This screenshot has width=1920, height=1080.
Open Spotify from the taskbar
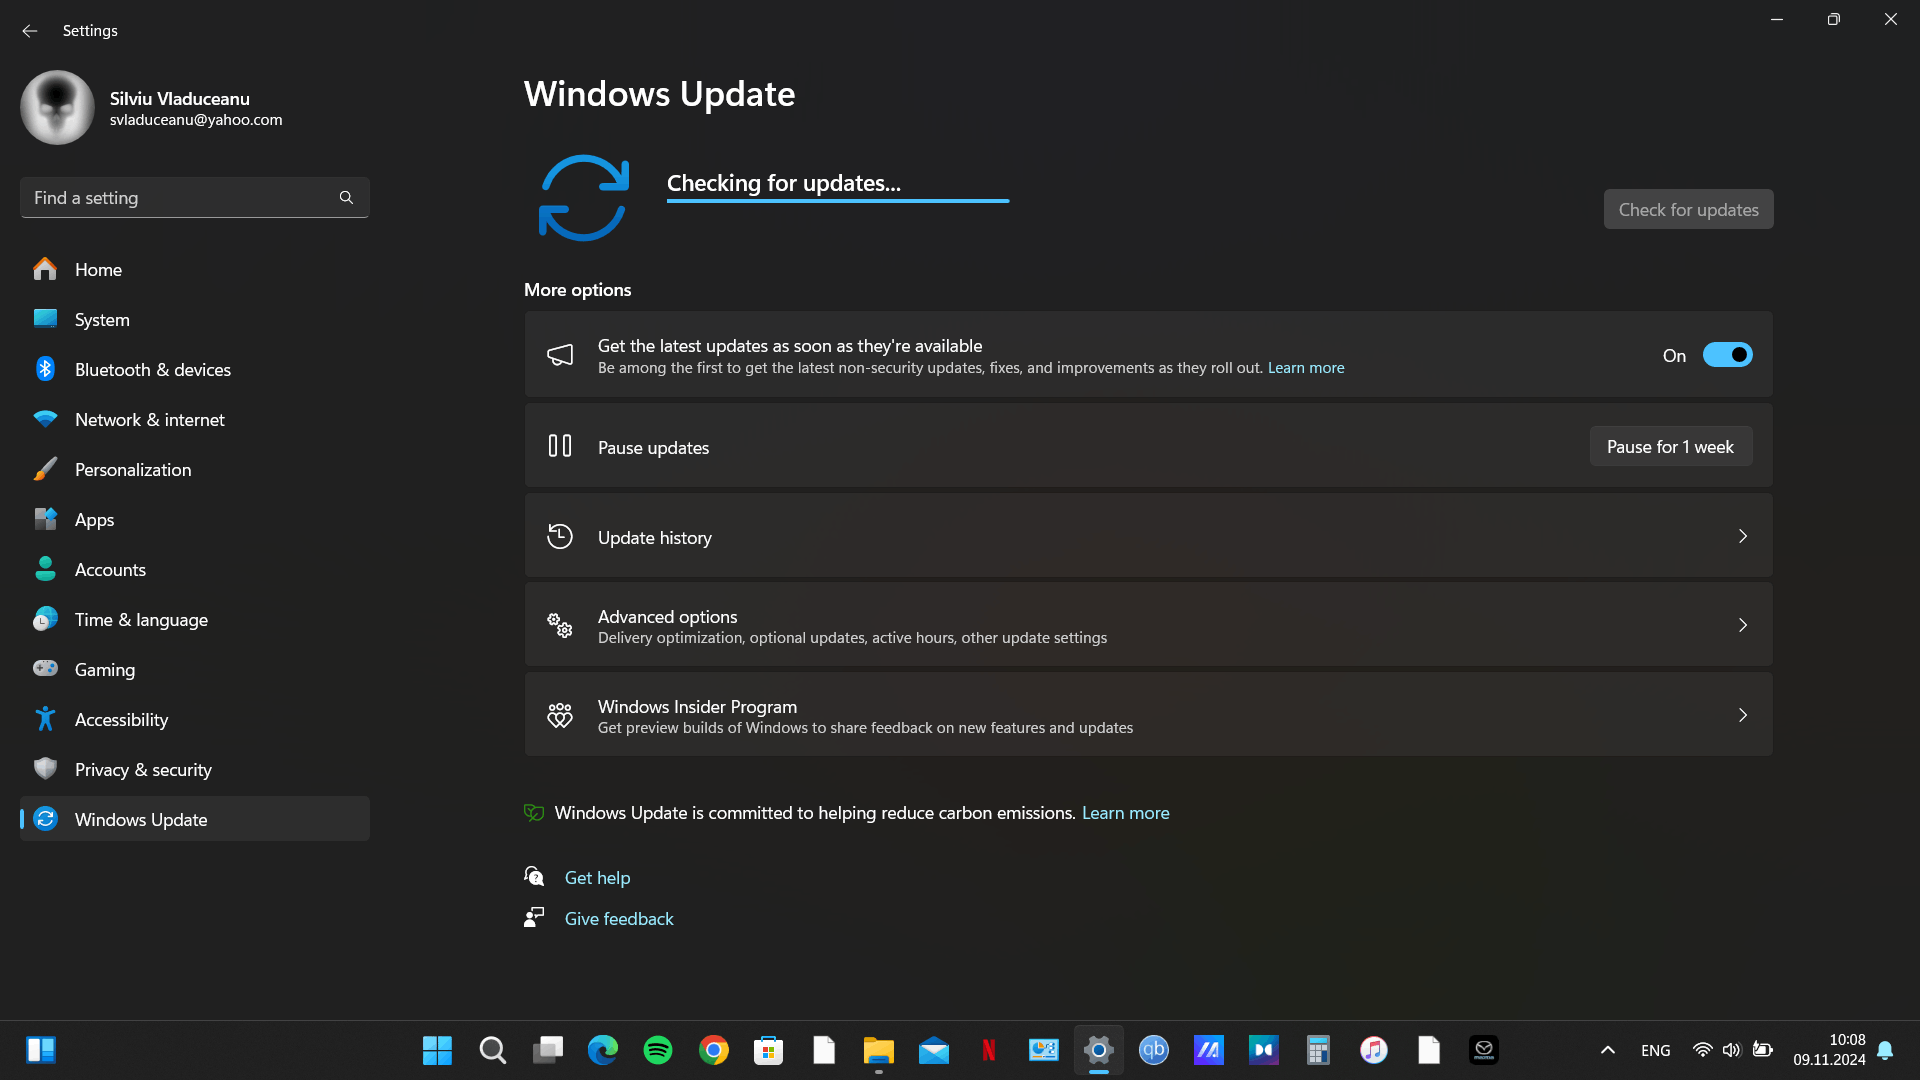pos(658,1050)
